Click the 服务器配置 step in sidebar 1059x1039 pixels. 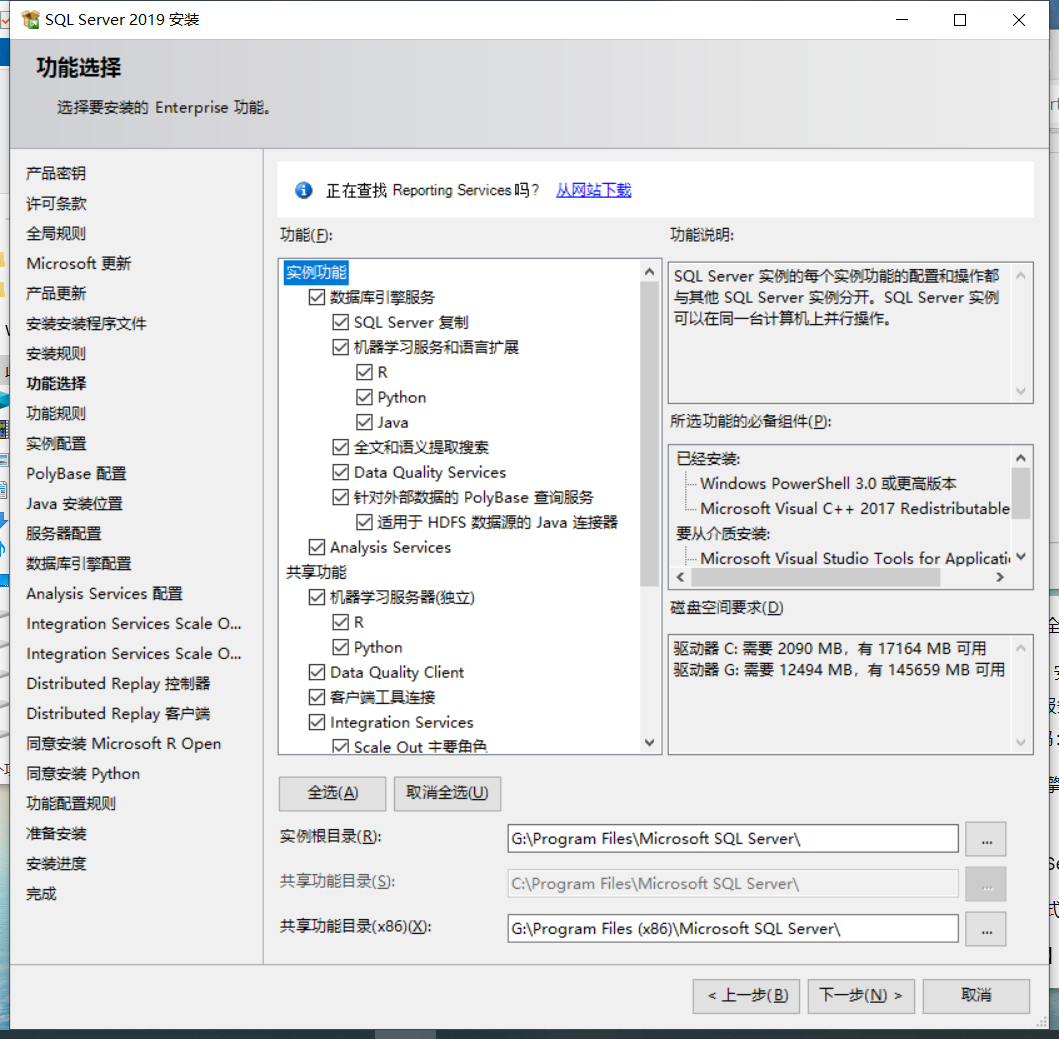pyautogui.click(x=63, y=534)
